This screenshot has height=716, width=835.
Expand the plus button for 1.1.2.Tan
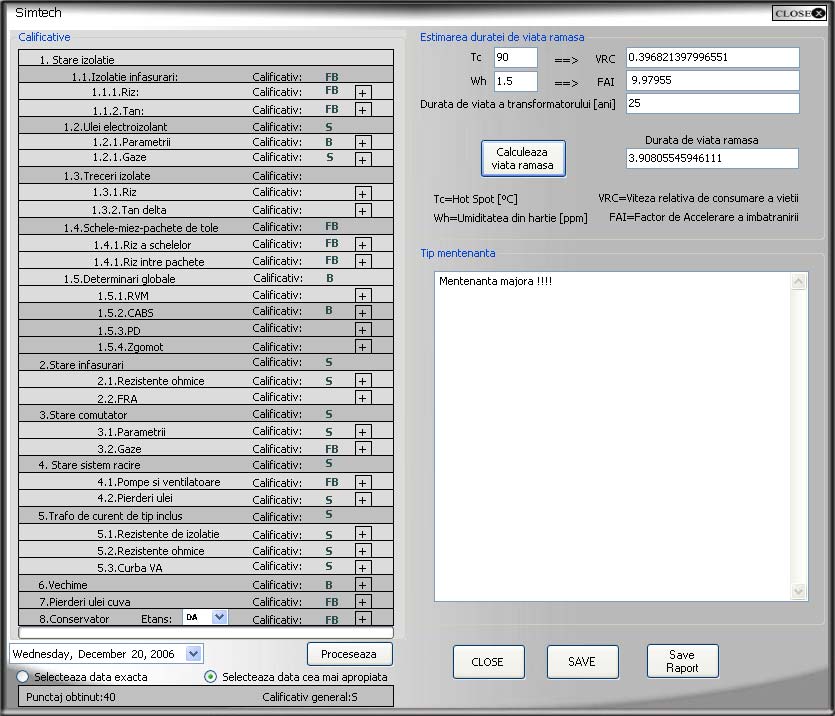[363, 110]
